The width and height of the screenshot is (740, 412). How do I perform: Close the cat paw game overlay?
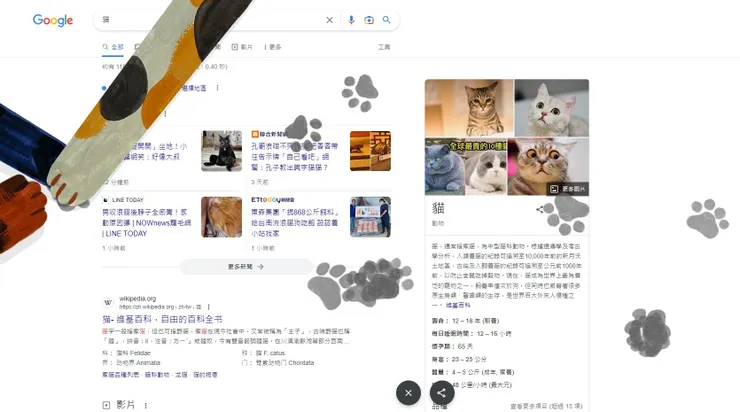tap(408, 393)
